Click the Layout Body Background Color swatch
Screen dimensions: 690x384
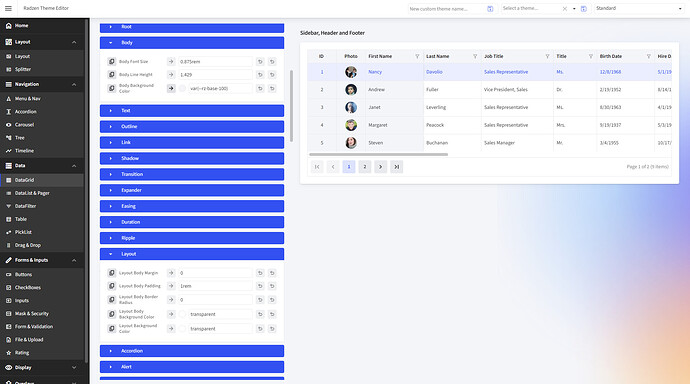pyautogui.click(x=182, y=314)
